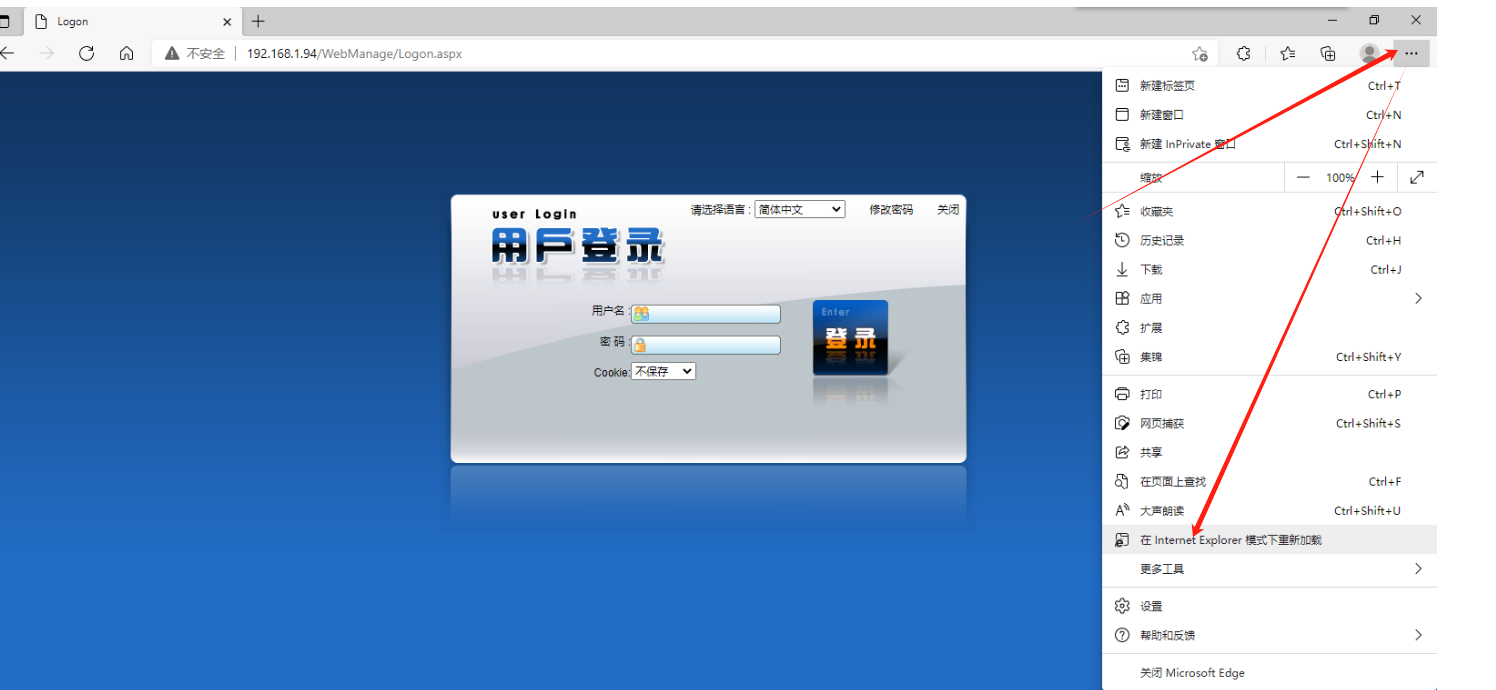
Task: Open the Extensions puzzle icon in toolbar
Action: point(1243,54)
